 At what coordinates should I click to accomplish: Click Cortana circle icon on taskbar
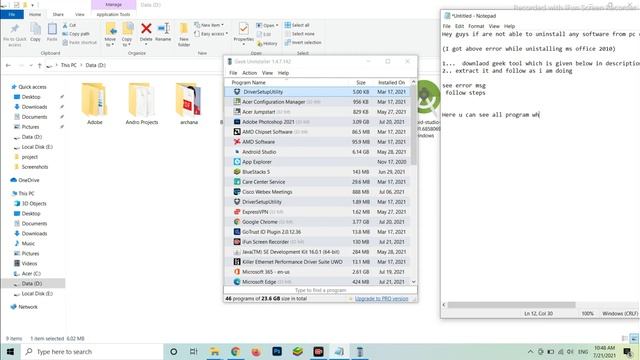(x=173, y=351)
